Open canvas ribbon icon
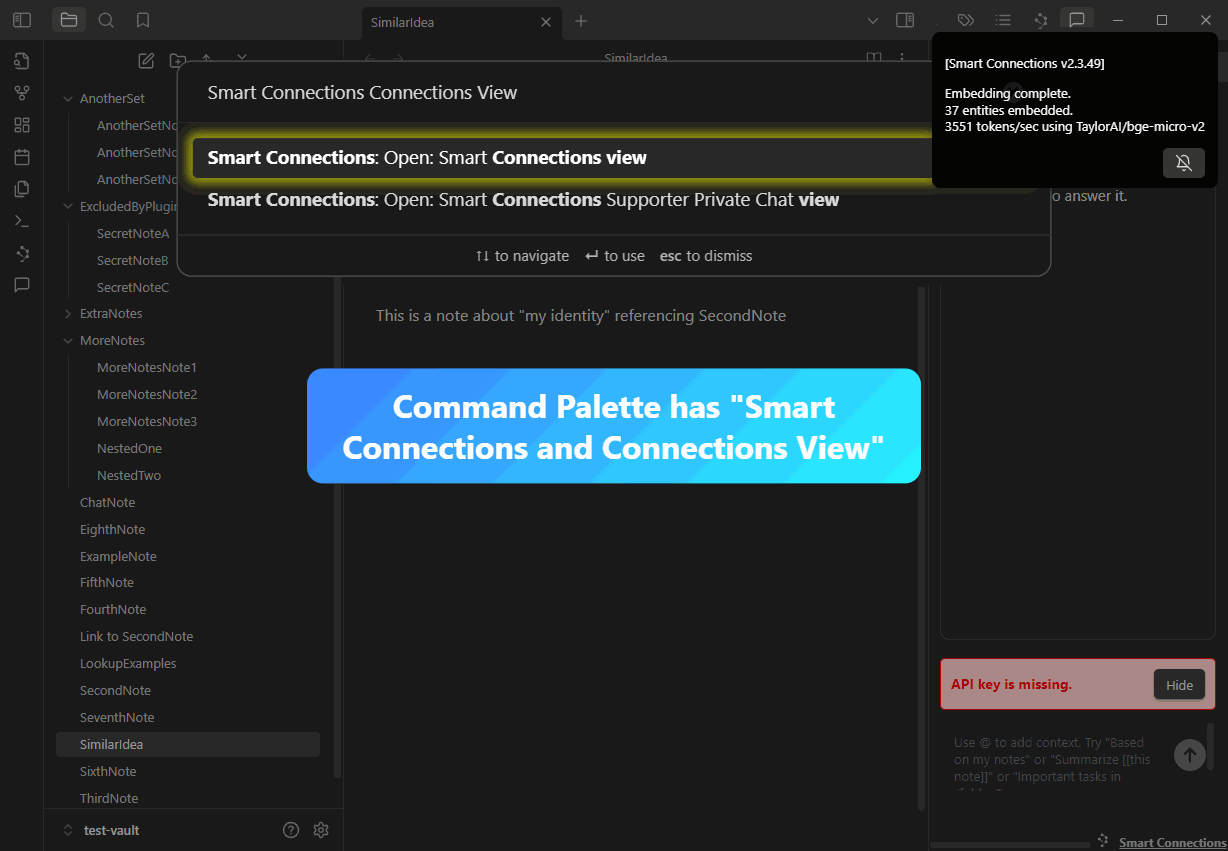The image size is (1228, 851). click(x=22, y=125)
